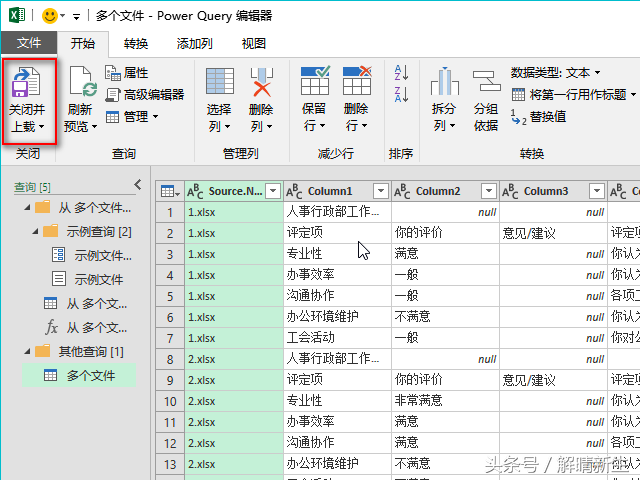
Task: Sort ascending with the A-Z icon
Action: (x=401, y=73)
